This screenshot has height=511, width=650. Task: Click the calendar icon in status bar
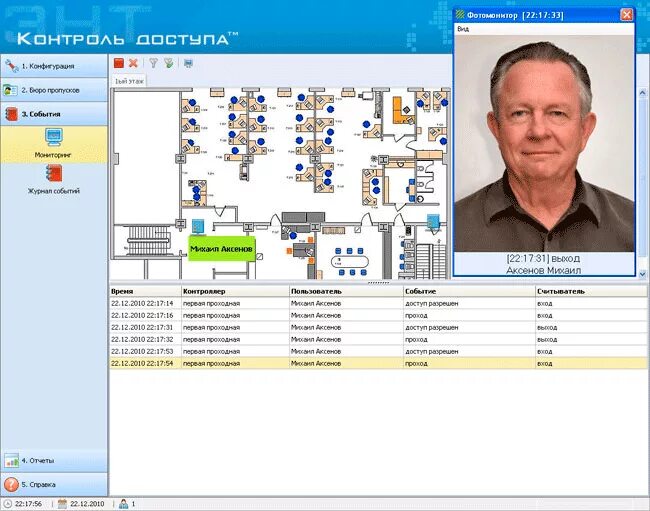(x=62, y=504)
